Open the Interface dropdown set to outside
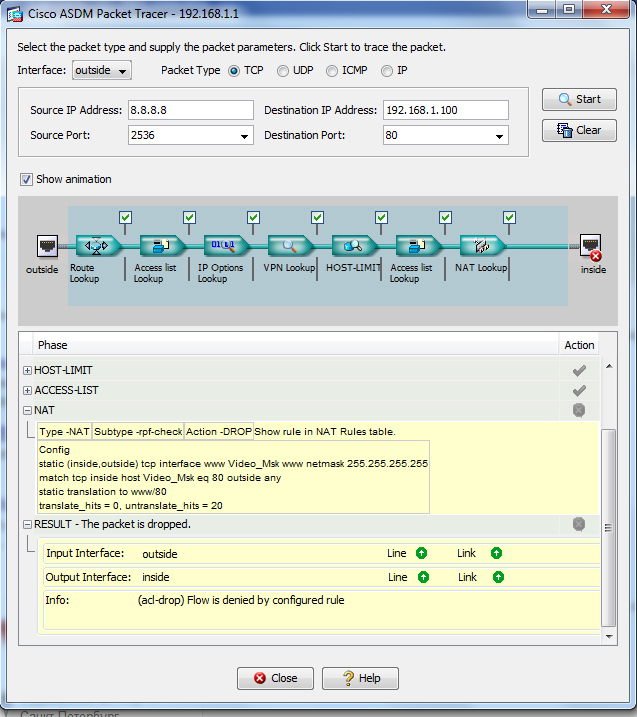The image size is (637, 717). point(102,70)
